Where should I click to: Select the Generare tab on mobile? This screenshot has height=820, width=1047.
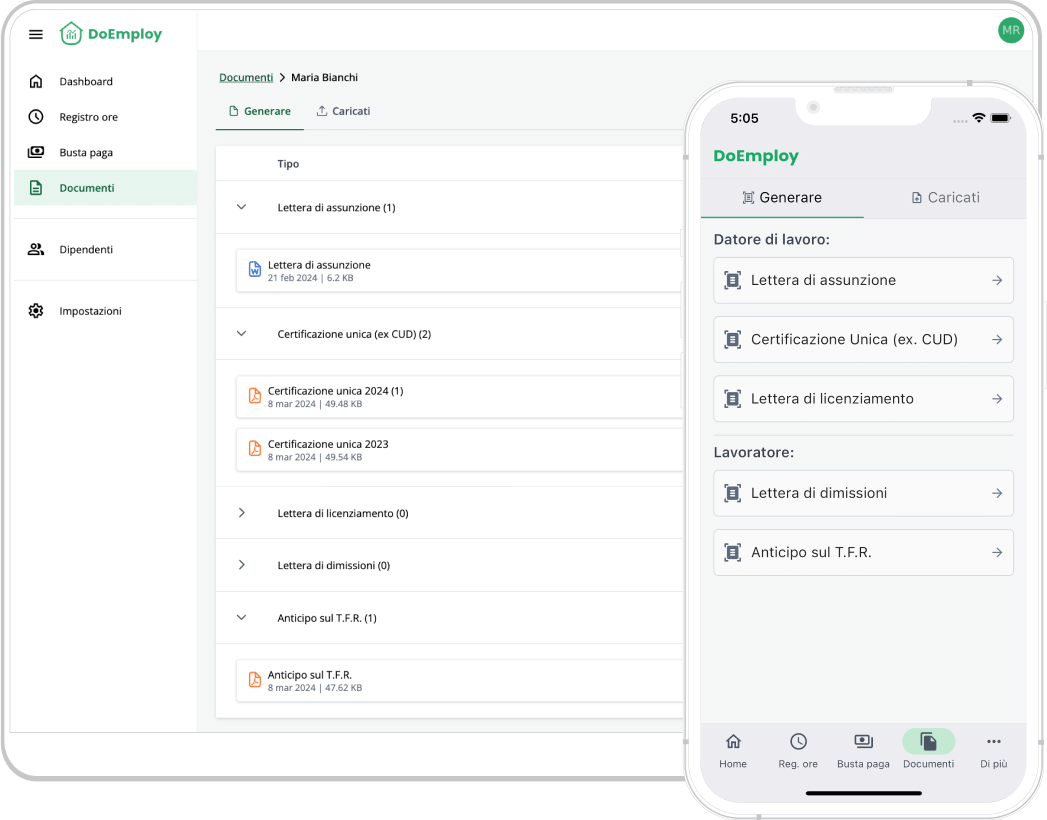coord(782,198)
